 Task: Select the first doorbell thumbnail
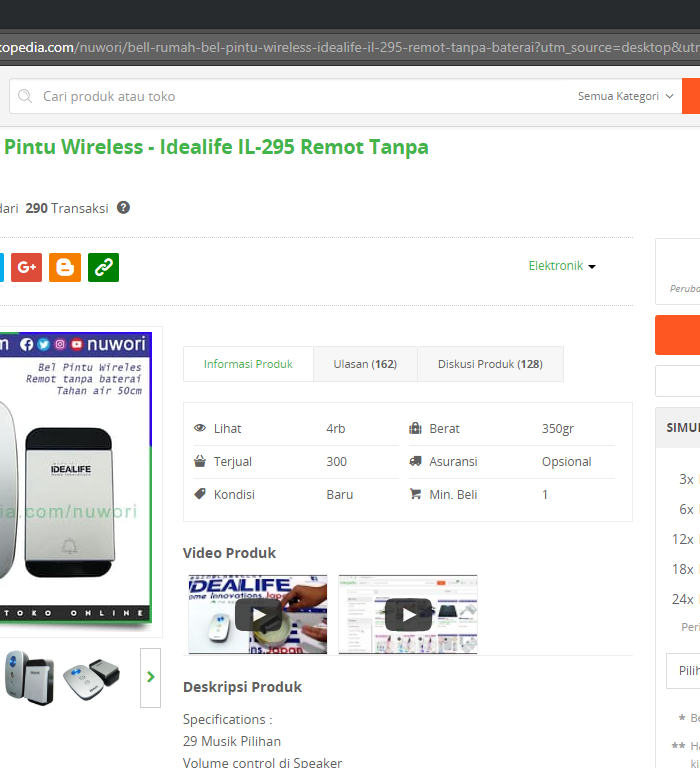[29, 678]
